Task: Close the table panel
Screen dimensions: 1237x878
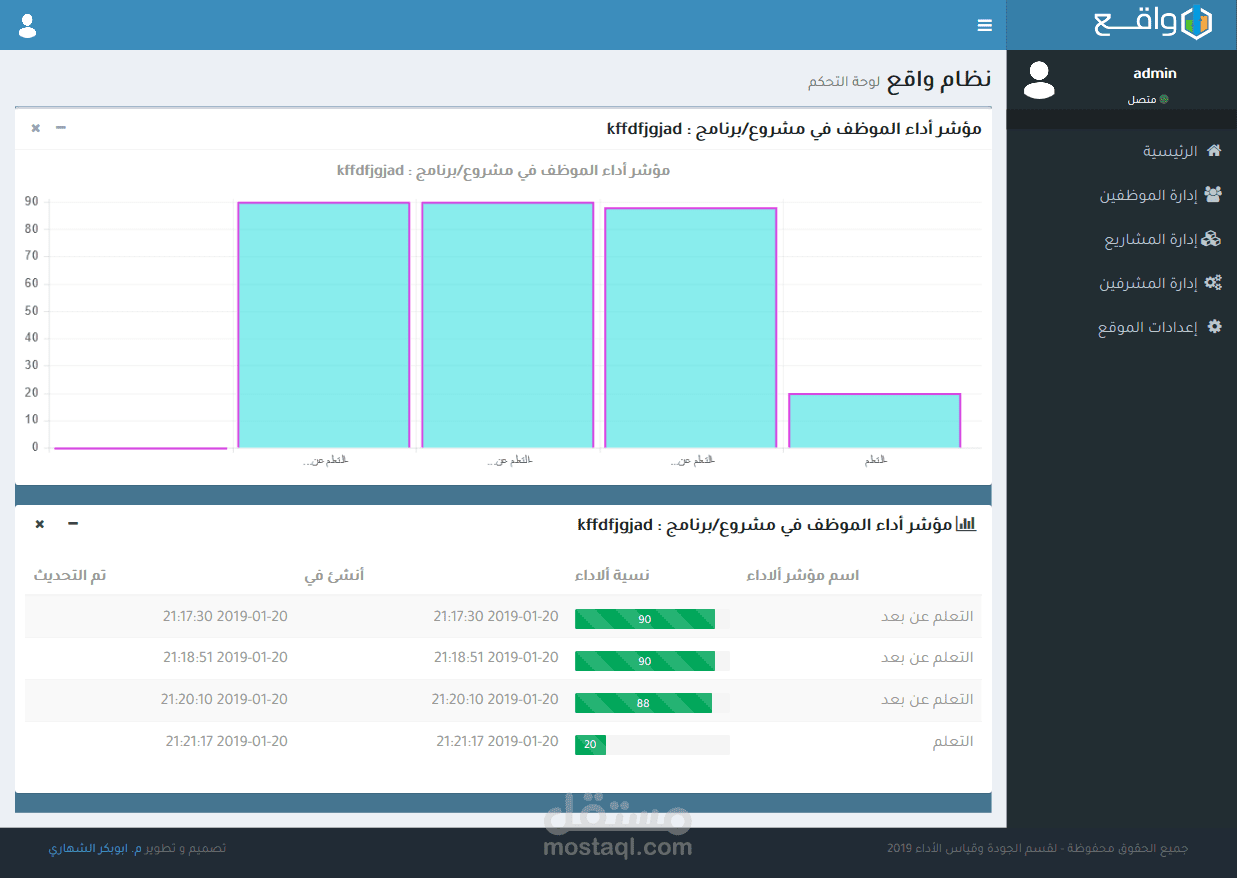Action: tap(40, 524)
